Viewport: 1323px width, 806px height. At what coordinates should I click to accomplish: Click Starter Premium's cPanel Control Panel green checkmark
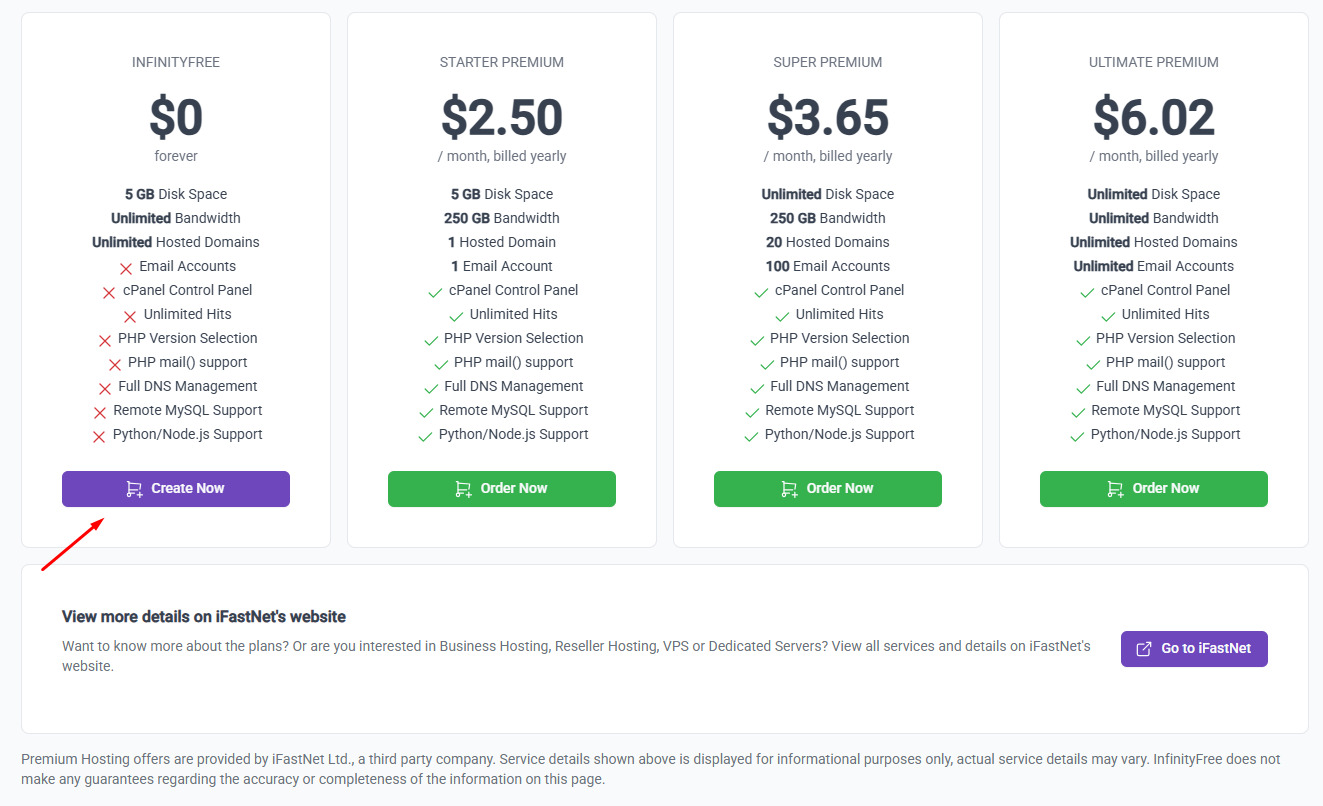435,292
